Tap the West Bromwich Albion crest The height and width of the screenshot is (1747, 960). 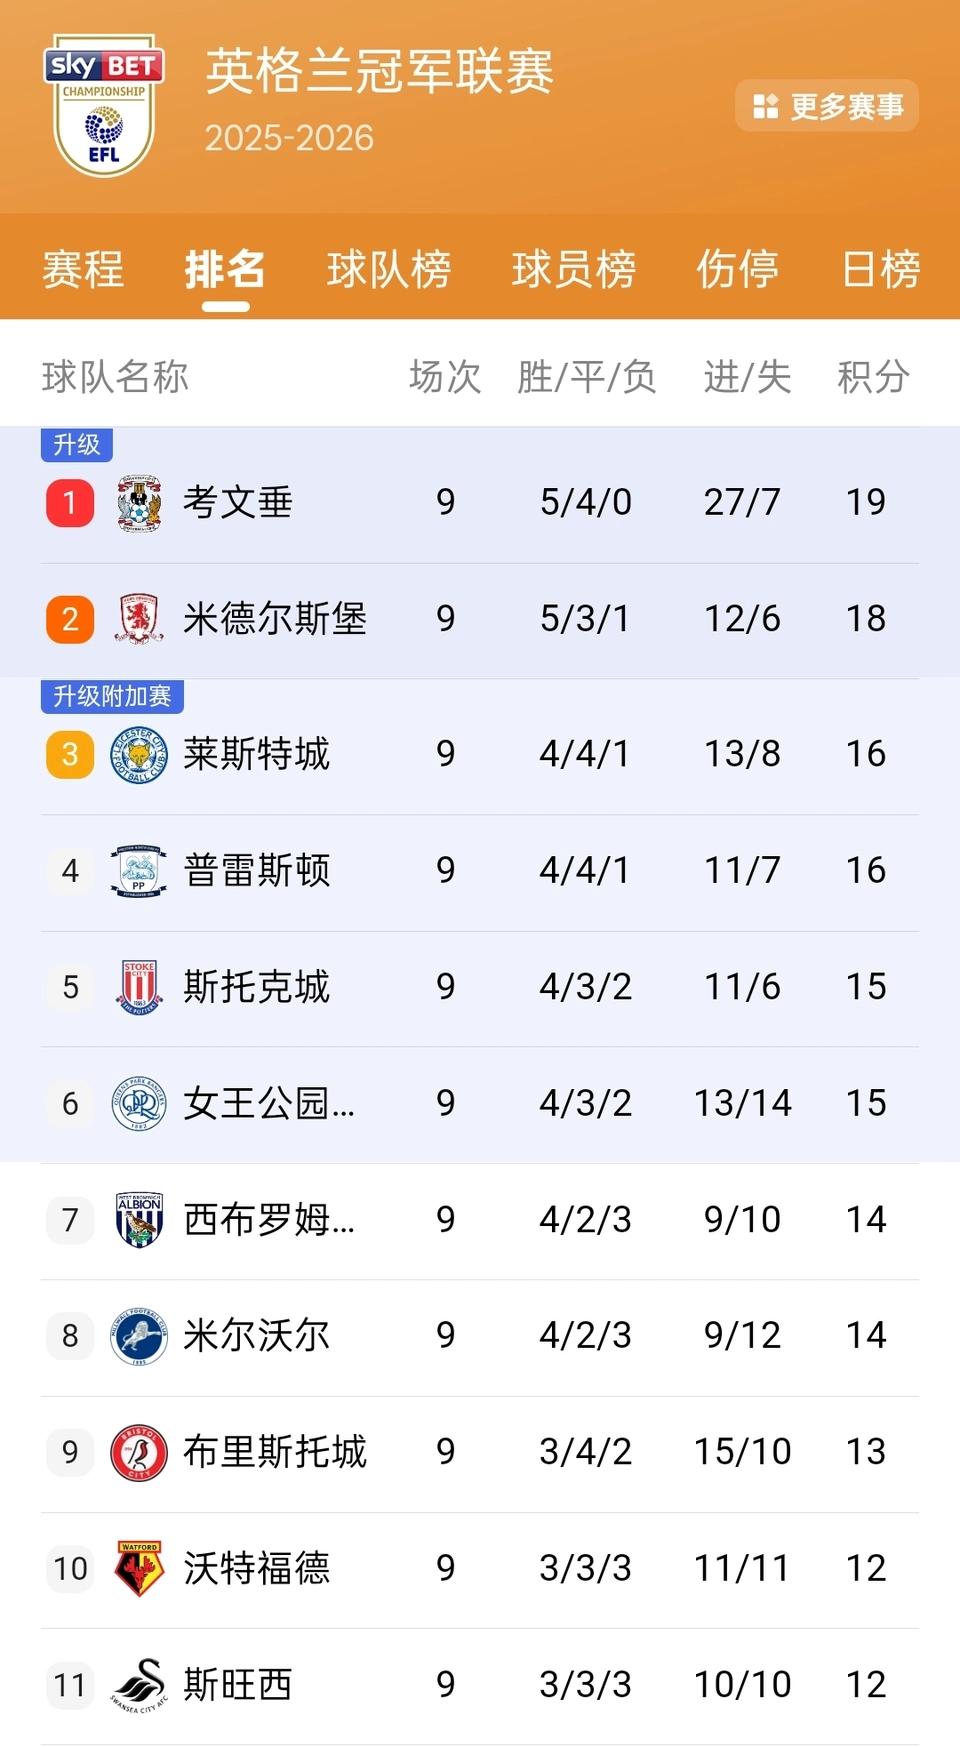pos(139,1219)
